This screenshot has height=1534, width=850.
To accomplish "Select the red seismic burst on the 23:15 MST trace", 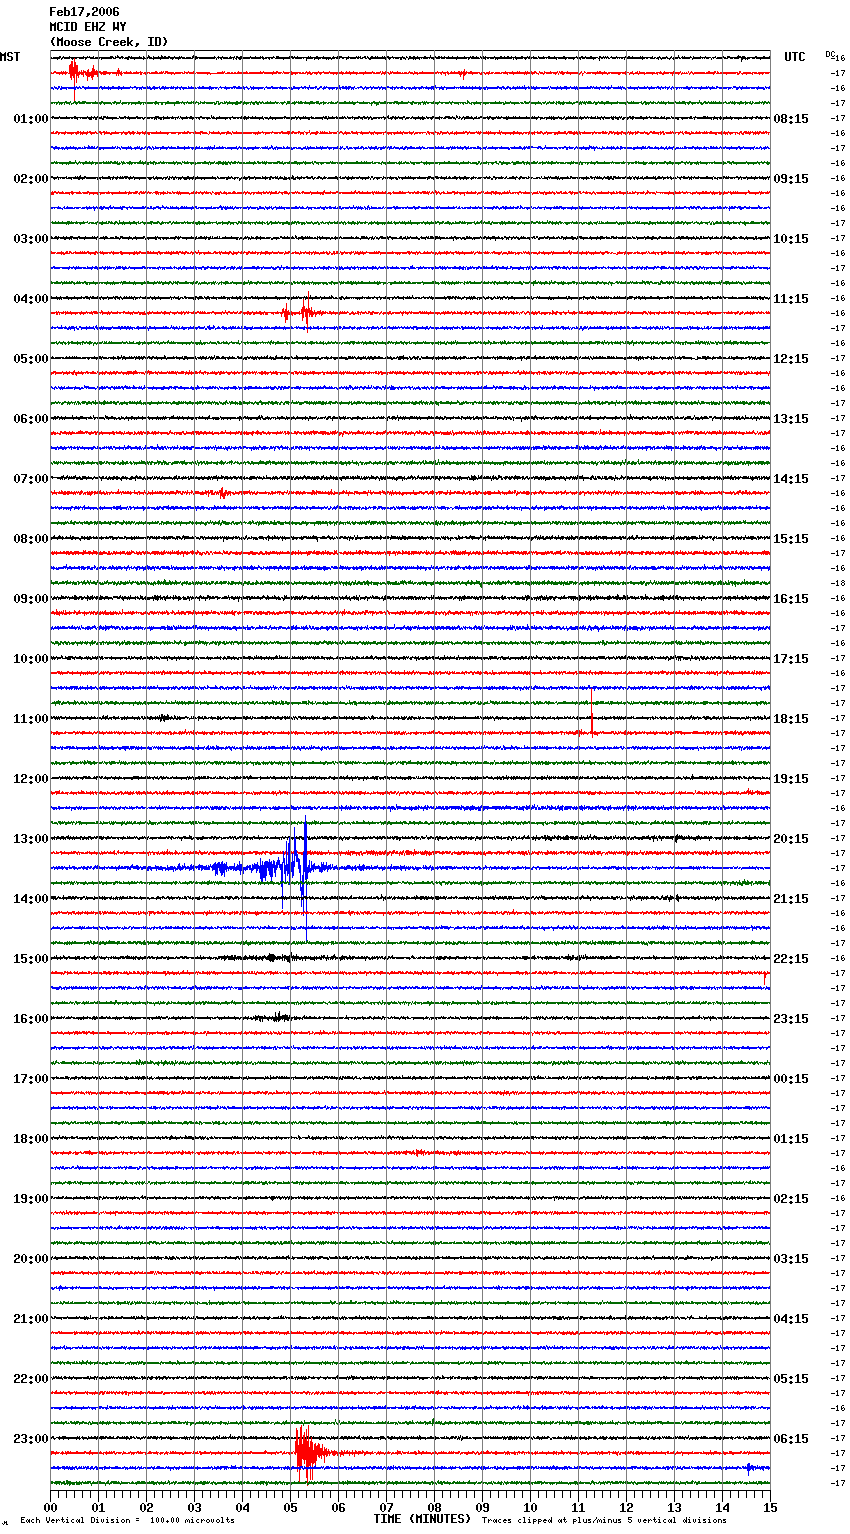I will 312,1453.
